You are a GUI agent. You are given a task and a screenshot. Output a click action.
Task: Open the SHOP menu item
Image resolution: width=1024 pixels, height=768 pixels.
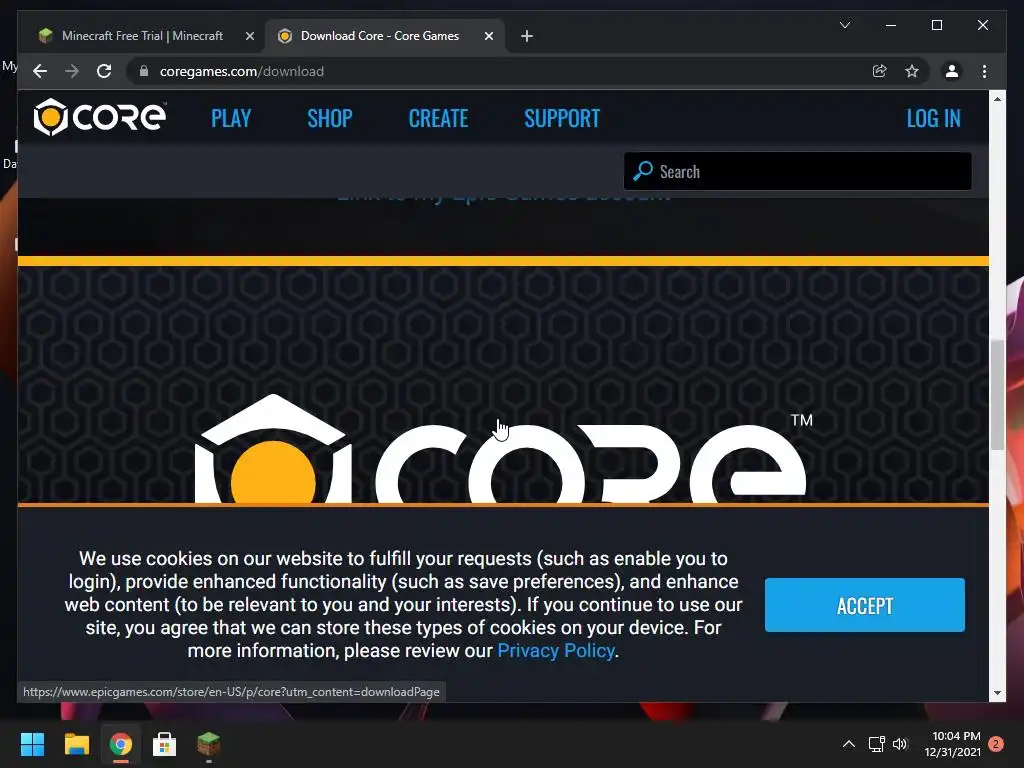click(x=330, y=118)
